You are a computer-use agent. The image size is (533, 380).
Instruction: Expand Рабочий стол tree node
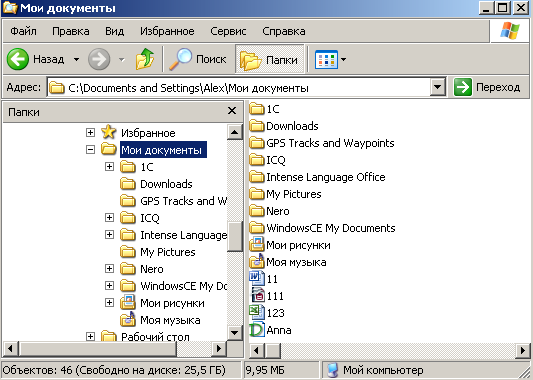point(90,336)
